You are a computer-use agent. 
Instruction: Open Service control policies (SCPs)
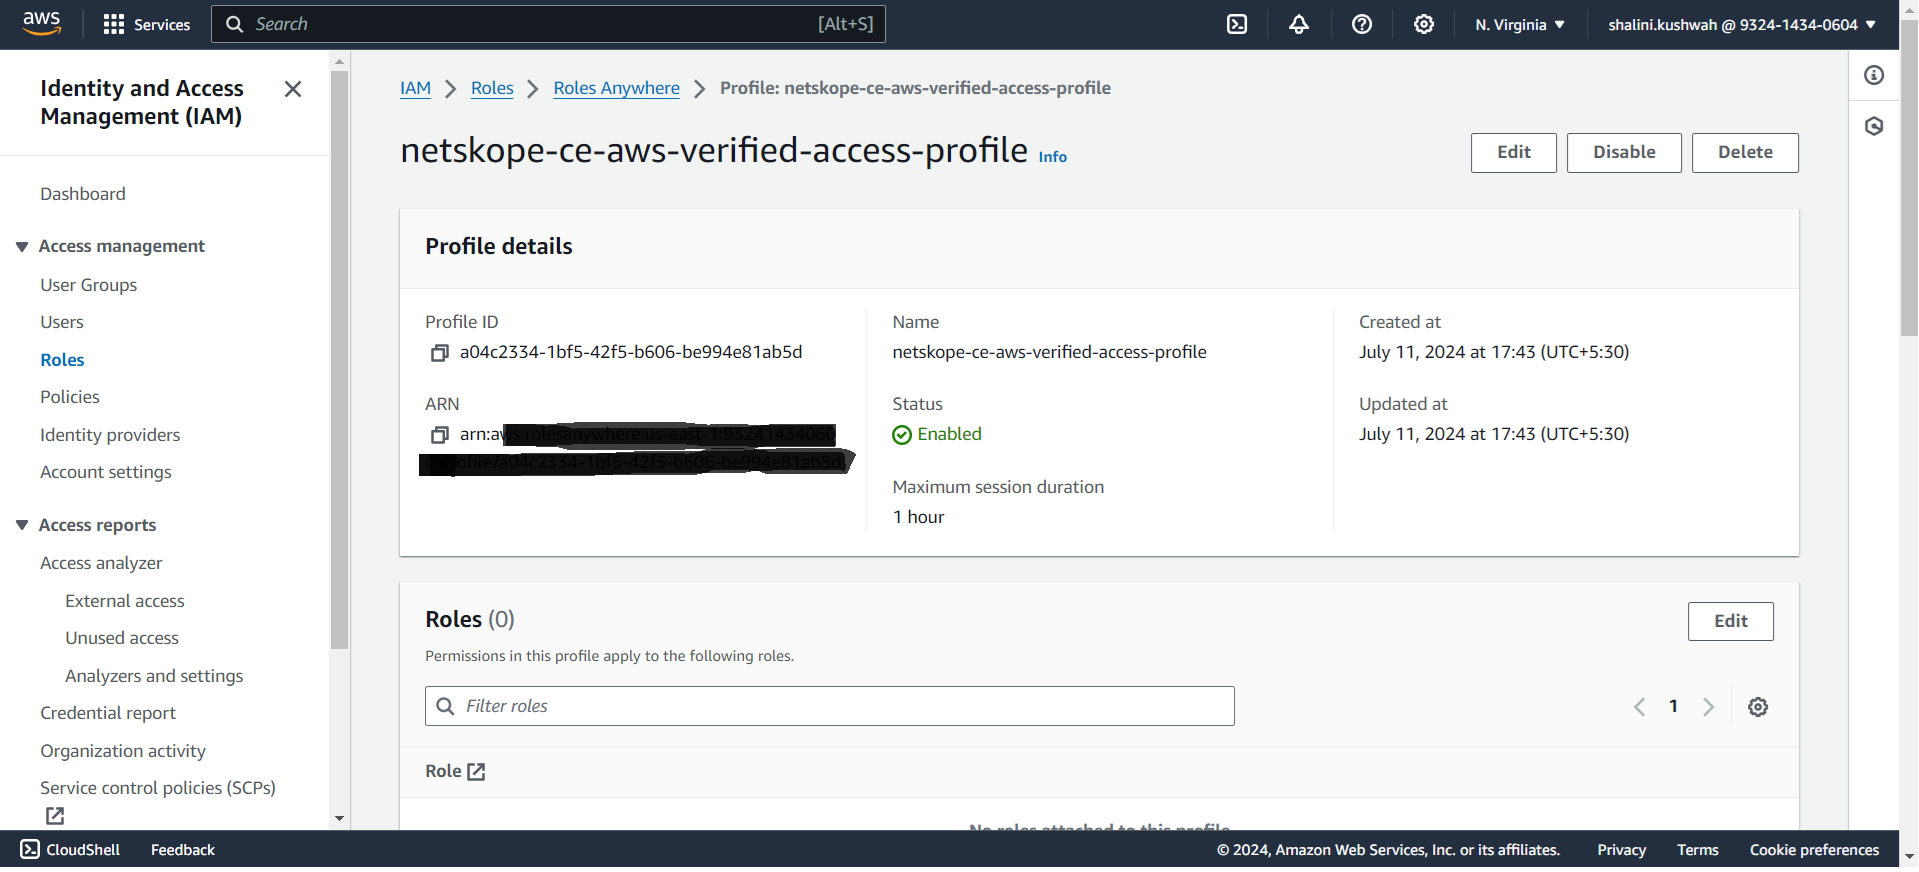[158, 788]
